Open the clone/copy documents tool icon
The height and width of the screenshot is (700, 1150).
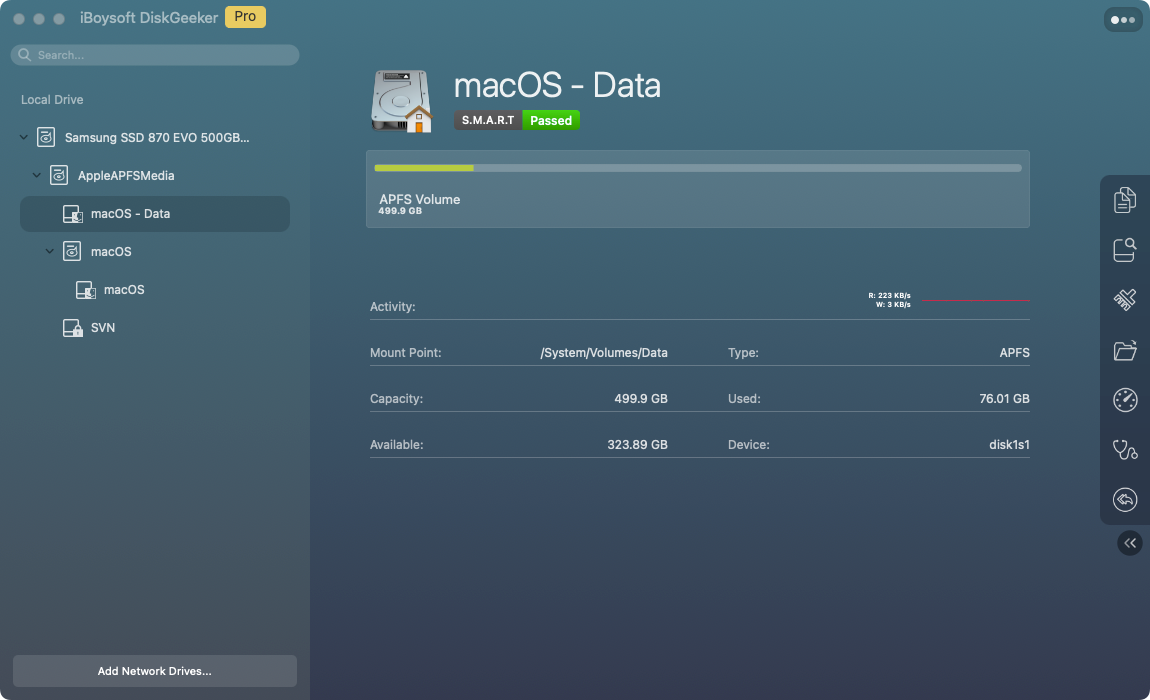coord(1124,200)
